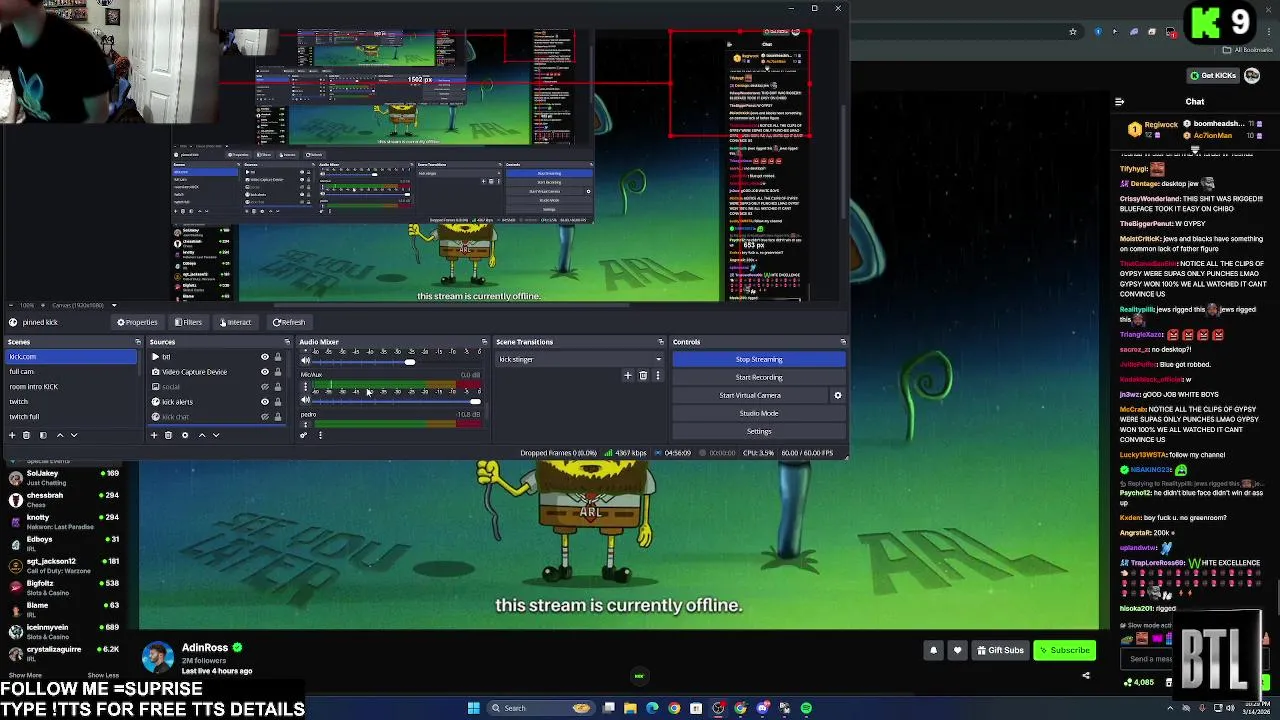
Task: Open scene filters icon in Scenes toolbar
Action: 43,435
